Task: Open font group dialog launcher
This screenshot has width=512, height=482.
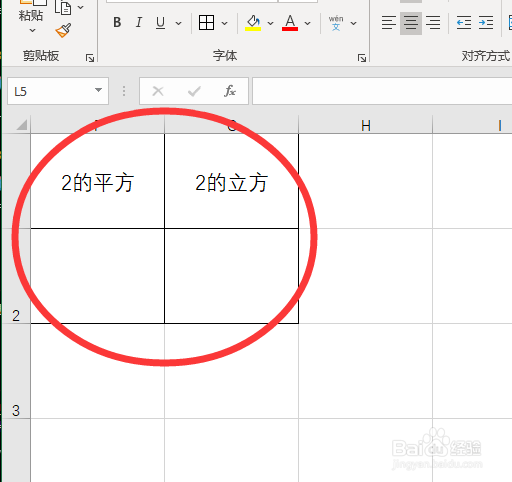Action: click(x=362, y=58)
